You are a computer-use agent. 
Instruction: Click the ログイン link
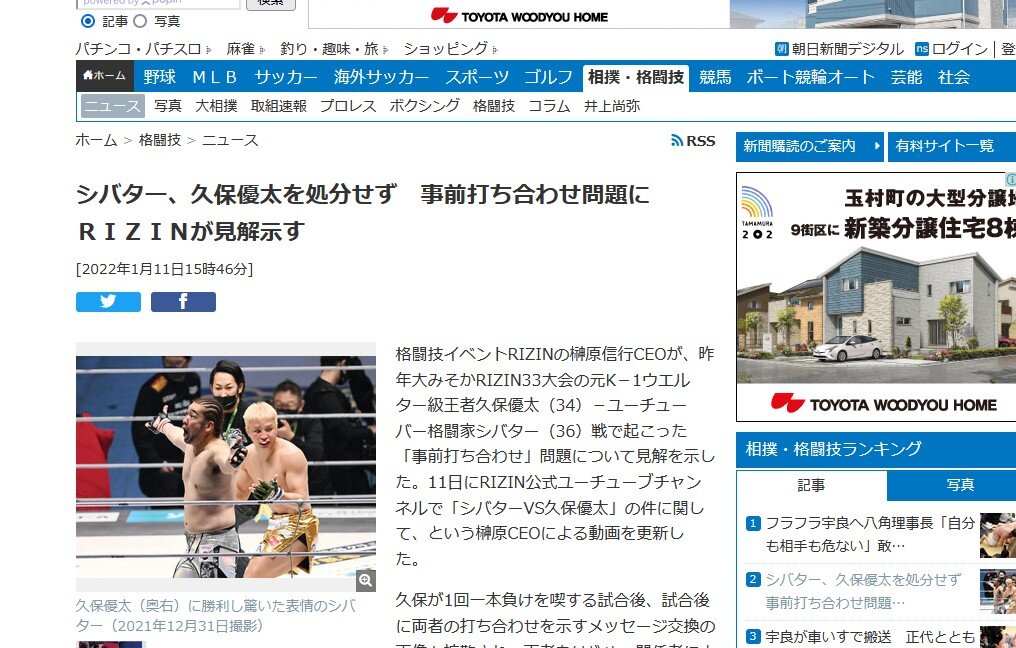tap(960, 49)
